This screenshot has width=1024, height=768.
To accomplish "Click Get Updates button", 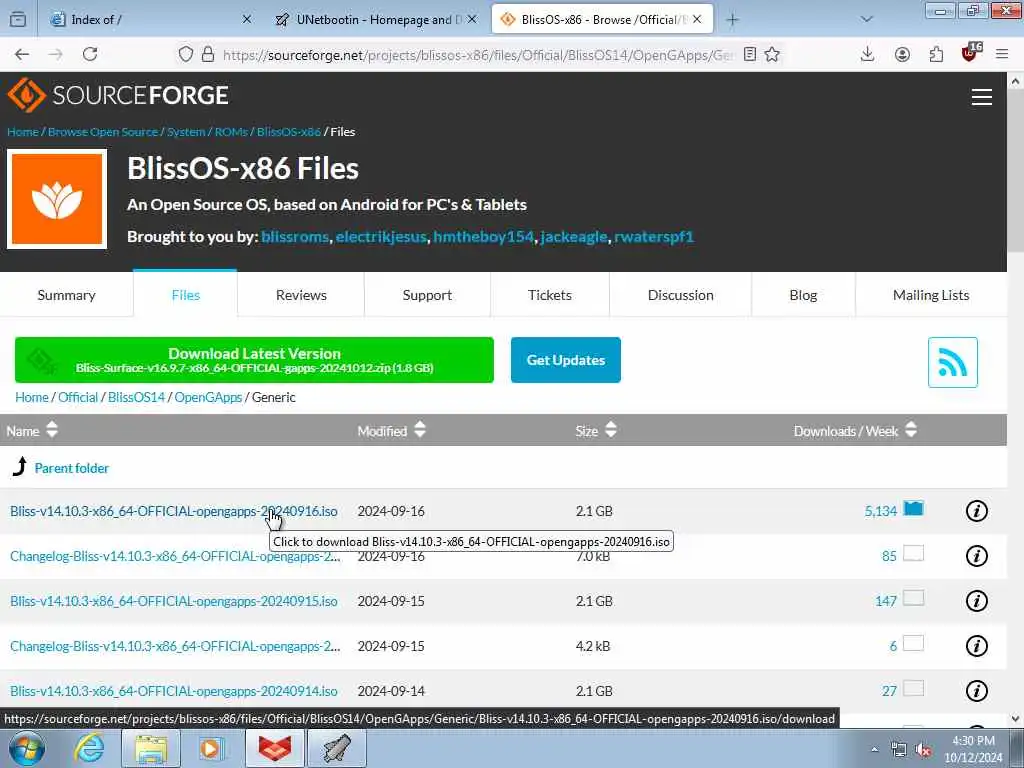I will point(566,360).
